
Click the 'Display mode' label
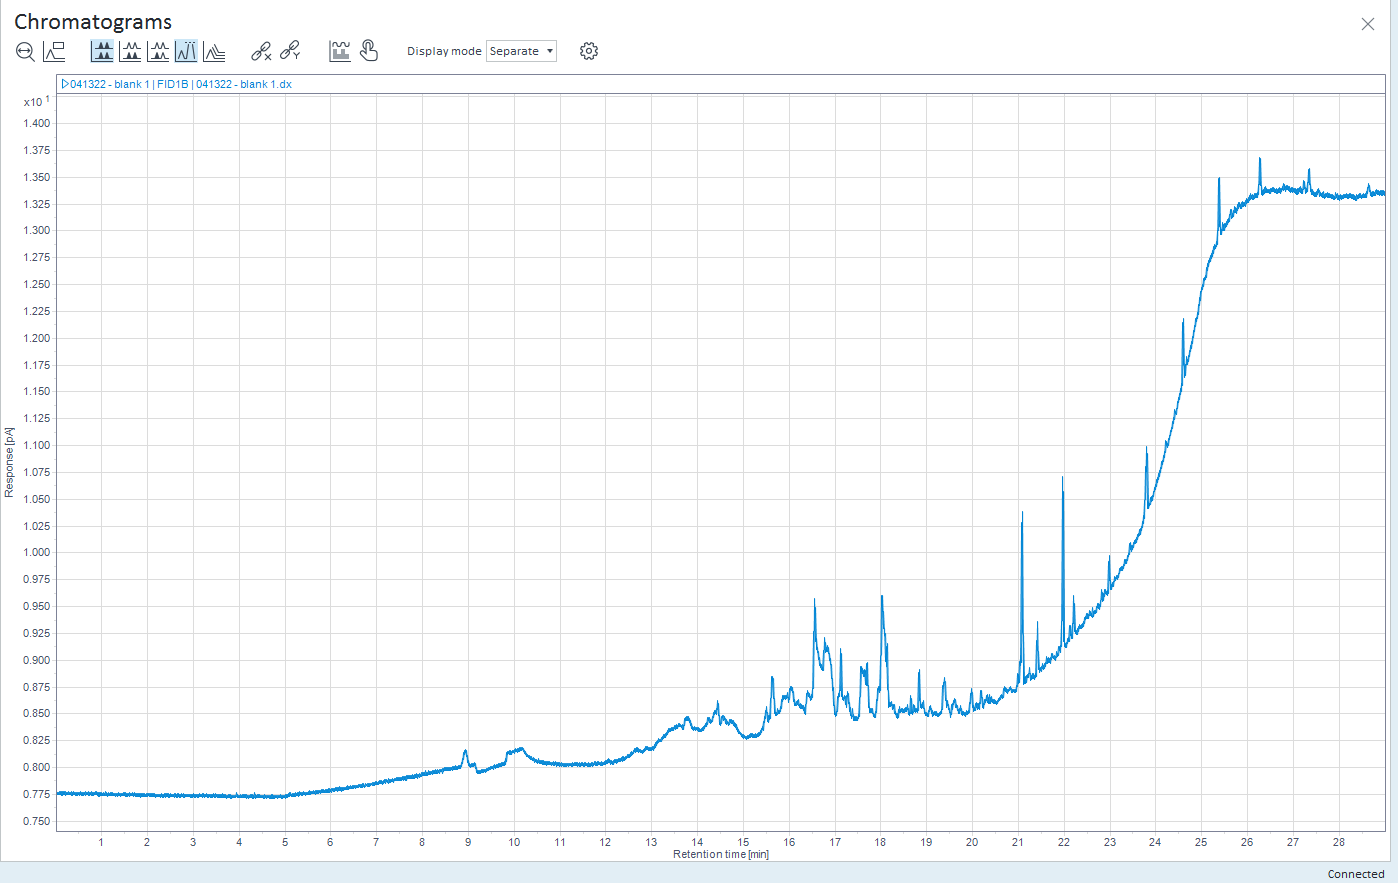(444, 51)
